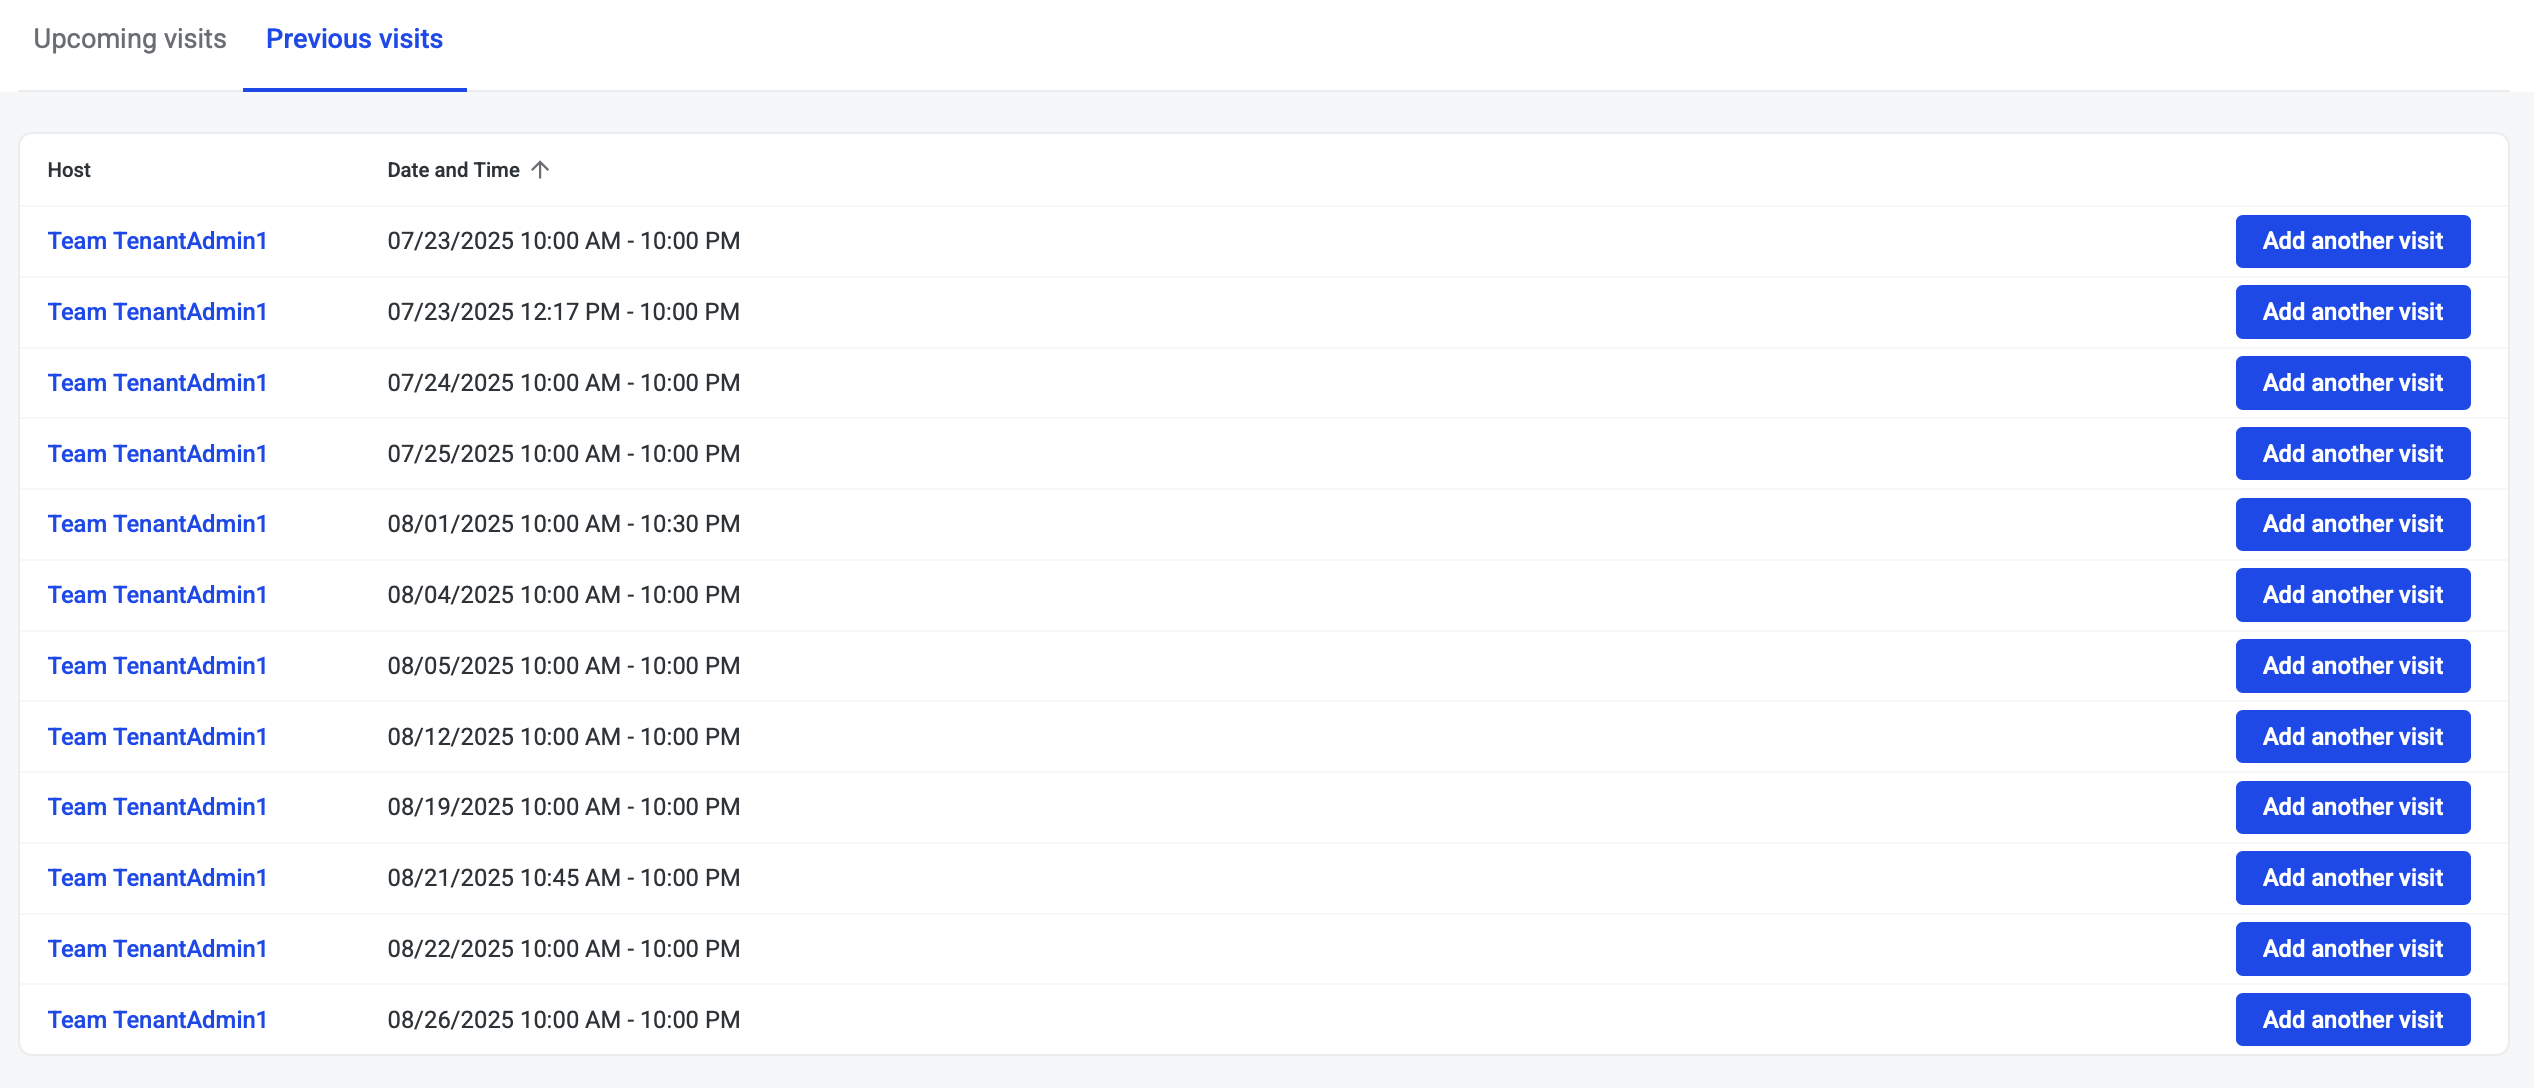
Task: Select the Previous visits tab
Action: [354, 39]
